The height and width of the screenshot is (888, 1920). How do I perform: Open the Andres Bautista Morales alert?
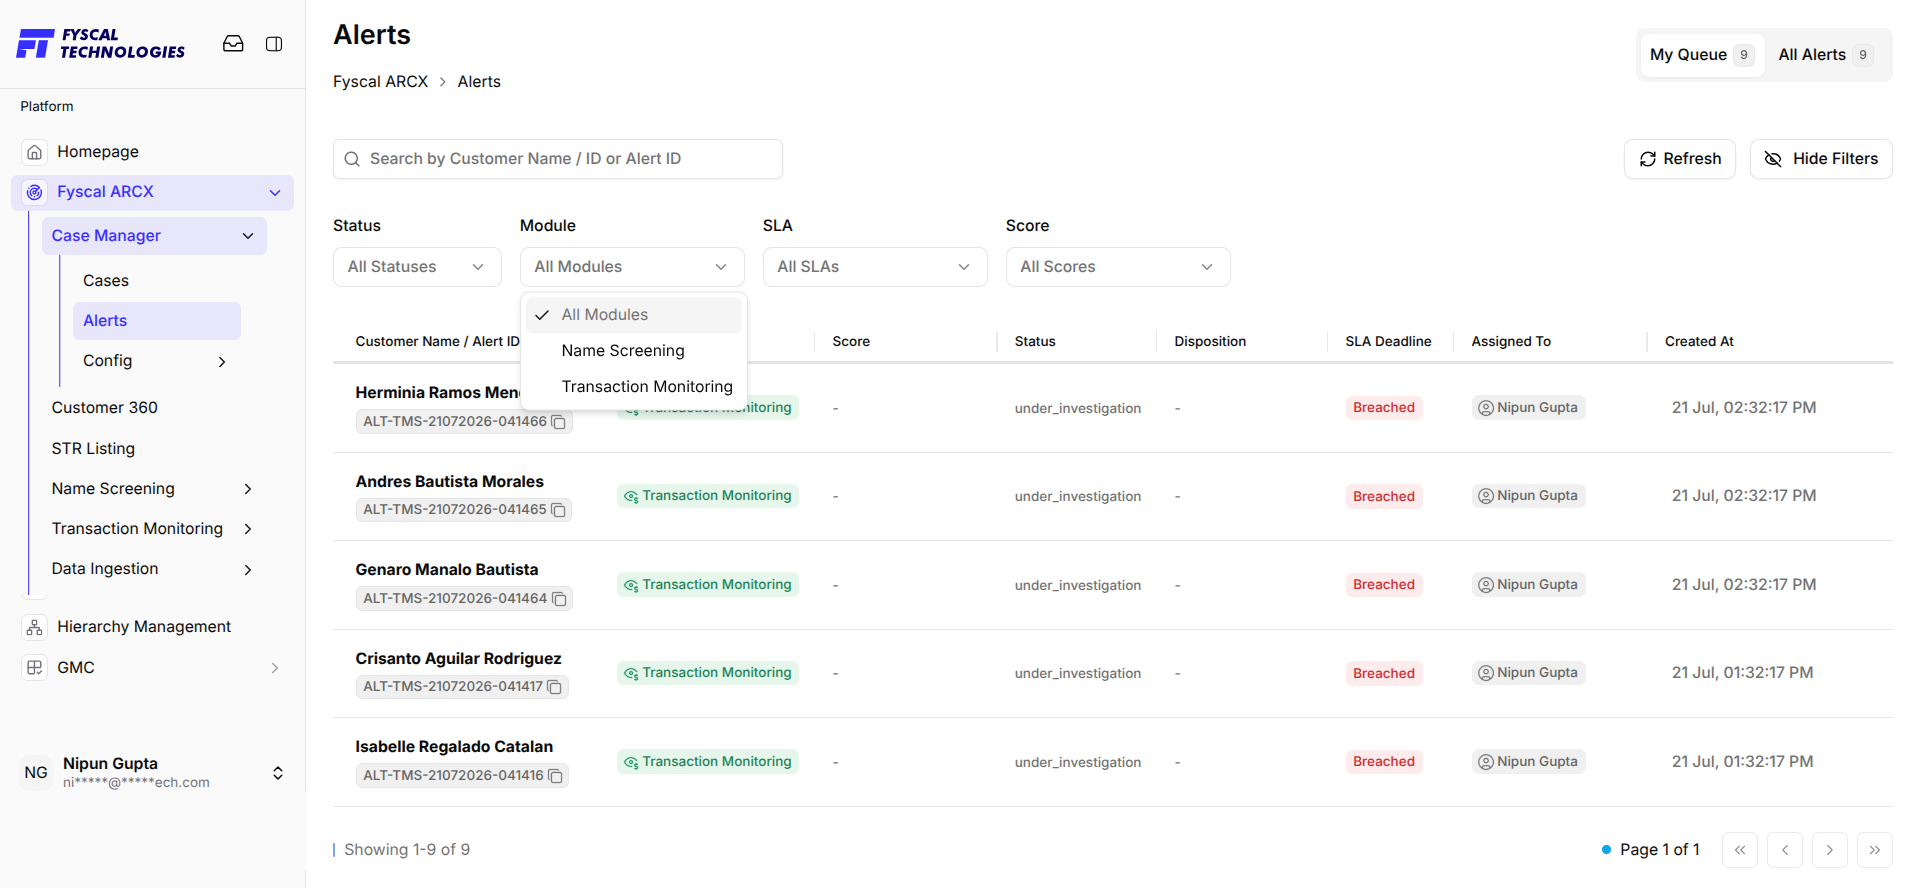450,482
